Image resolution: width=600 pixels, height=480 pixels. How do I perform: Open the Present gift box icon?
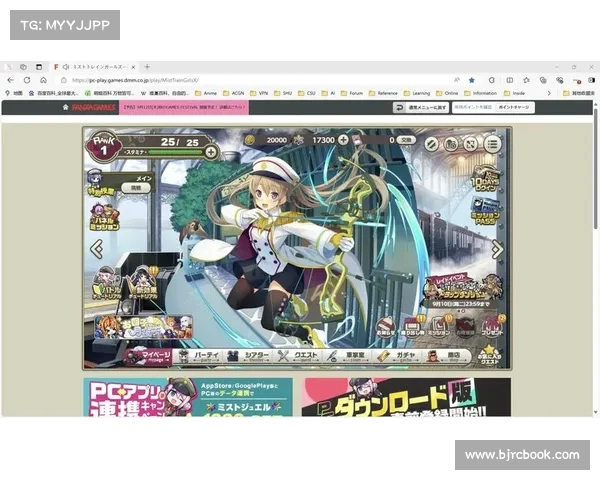(x=492, y=327)
